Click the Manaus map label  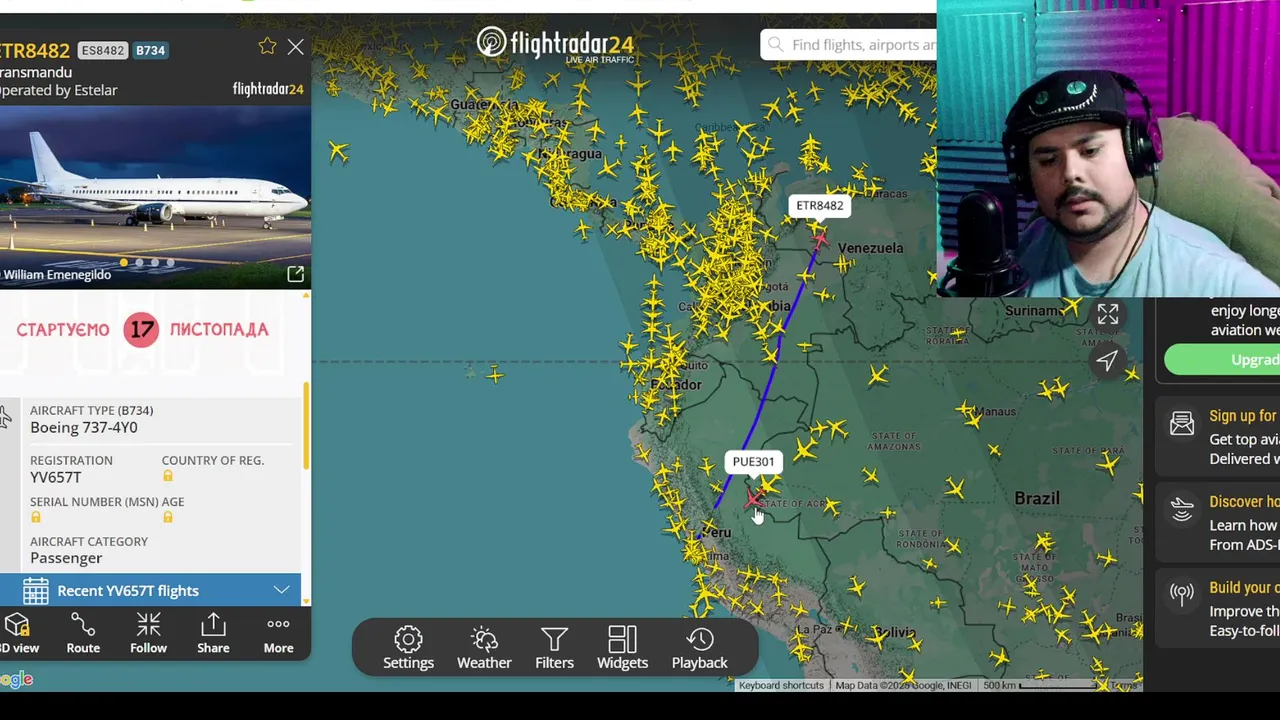(995, 411)
